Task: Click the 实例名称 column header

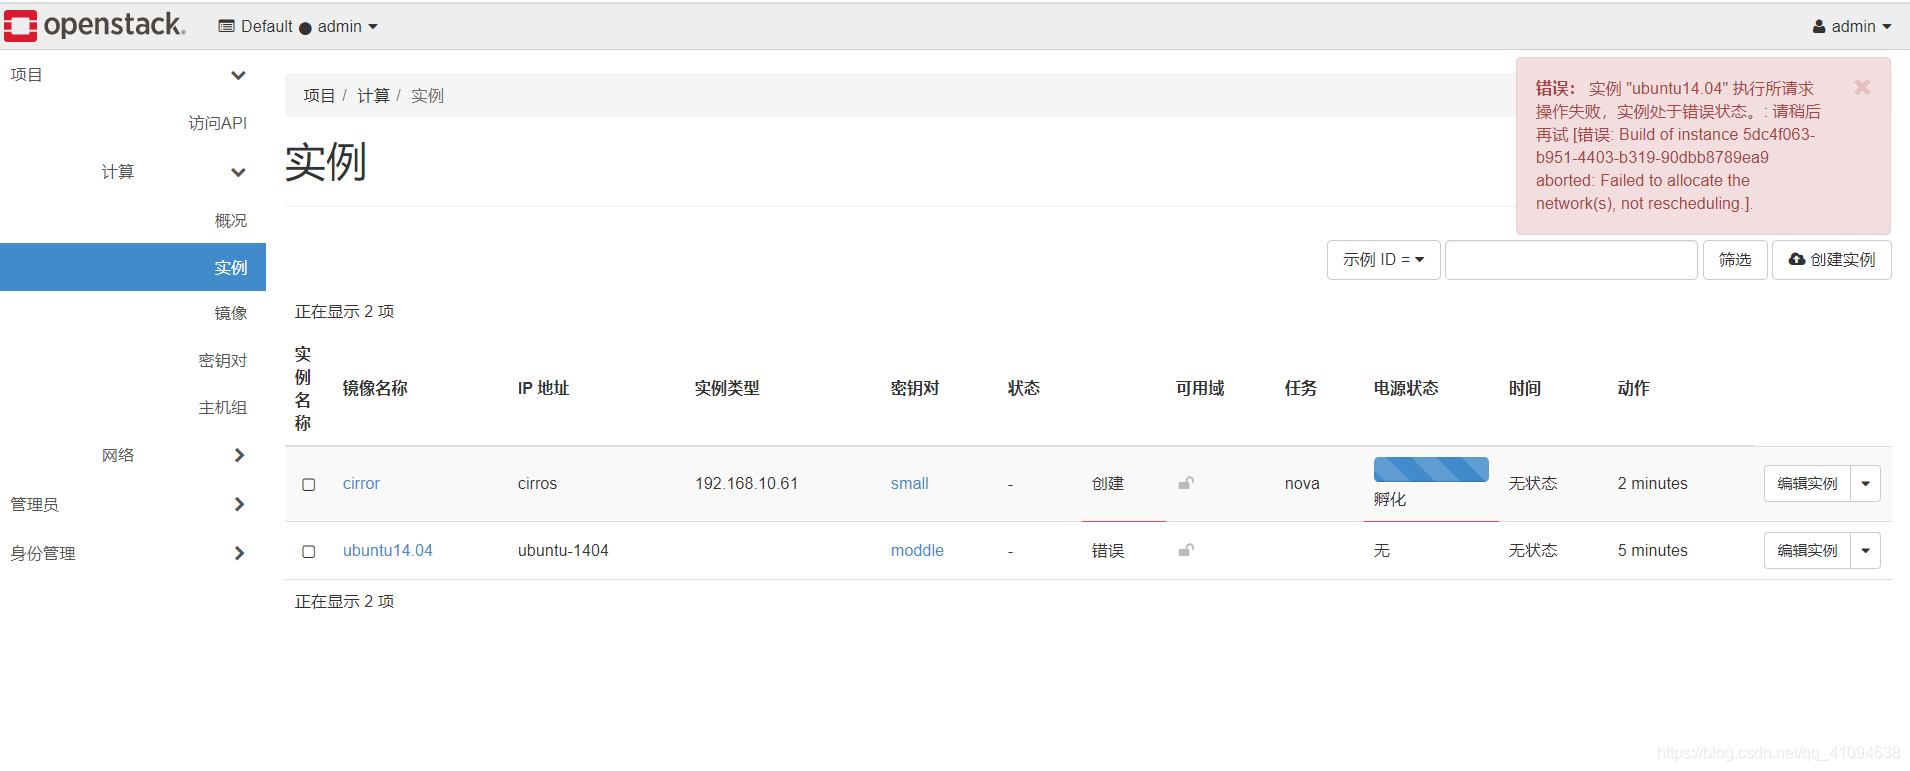Action: coord(303,389)
